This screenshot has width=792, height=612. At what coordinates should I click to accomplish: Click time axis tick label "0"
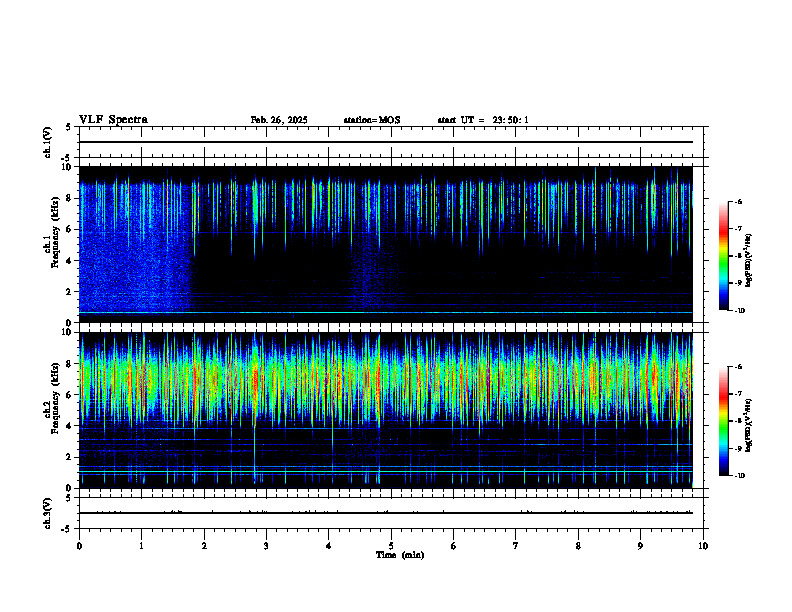(x=79, y=546)
